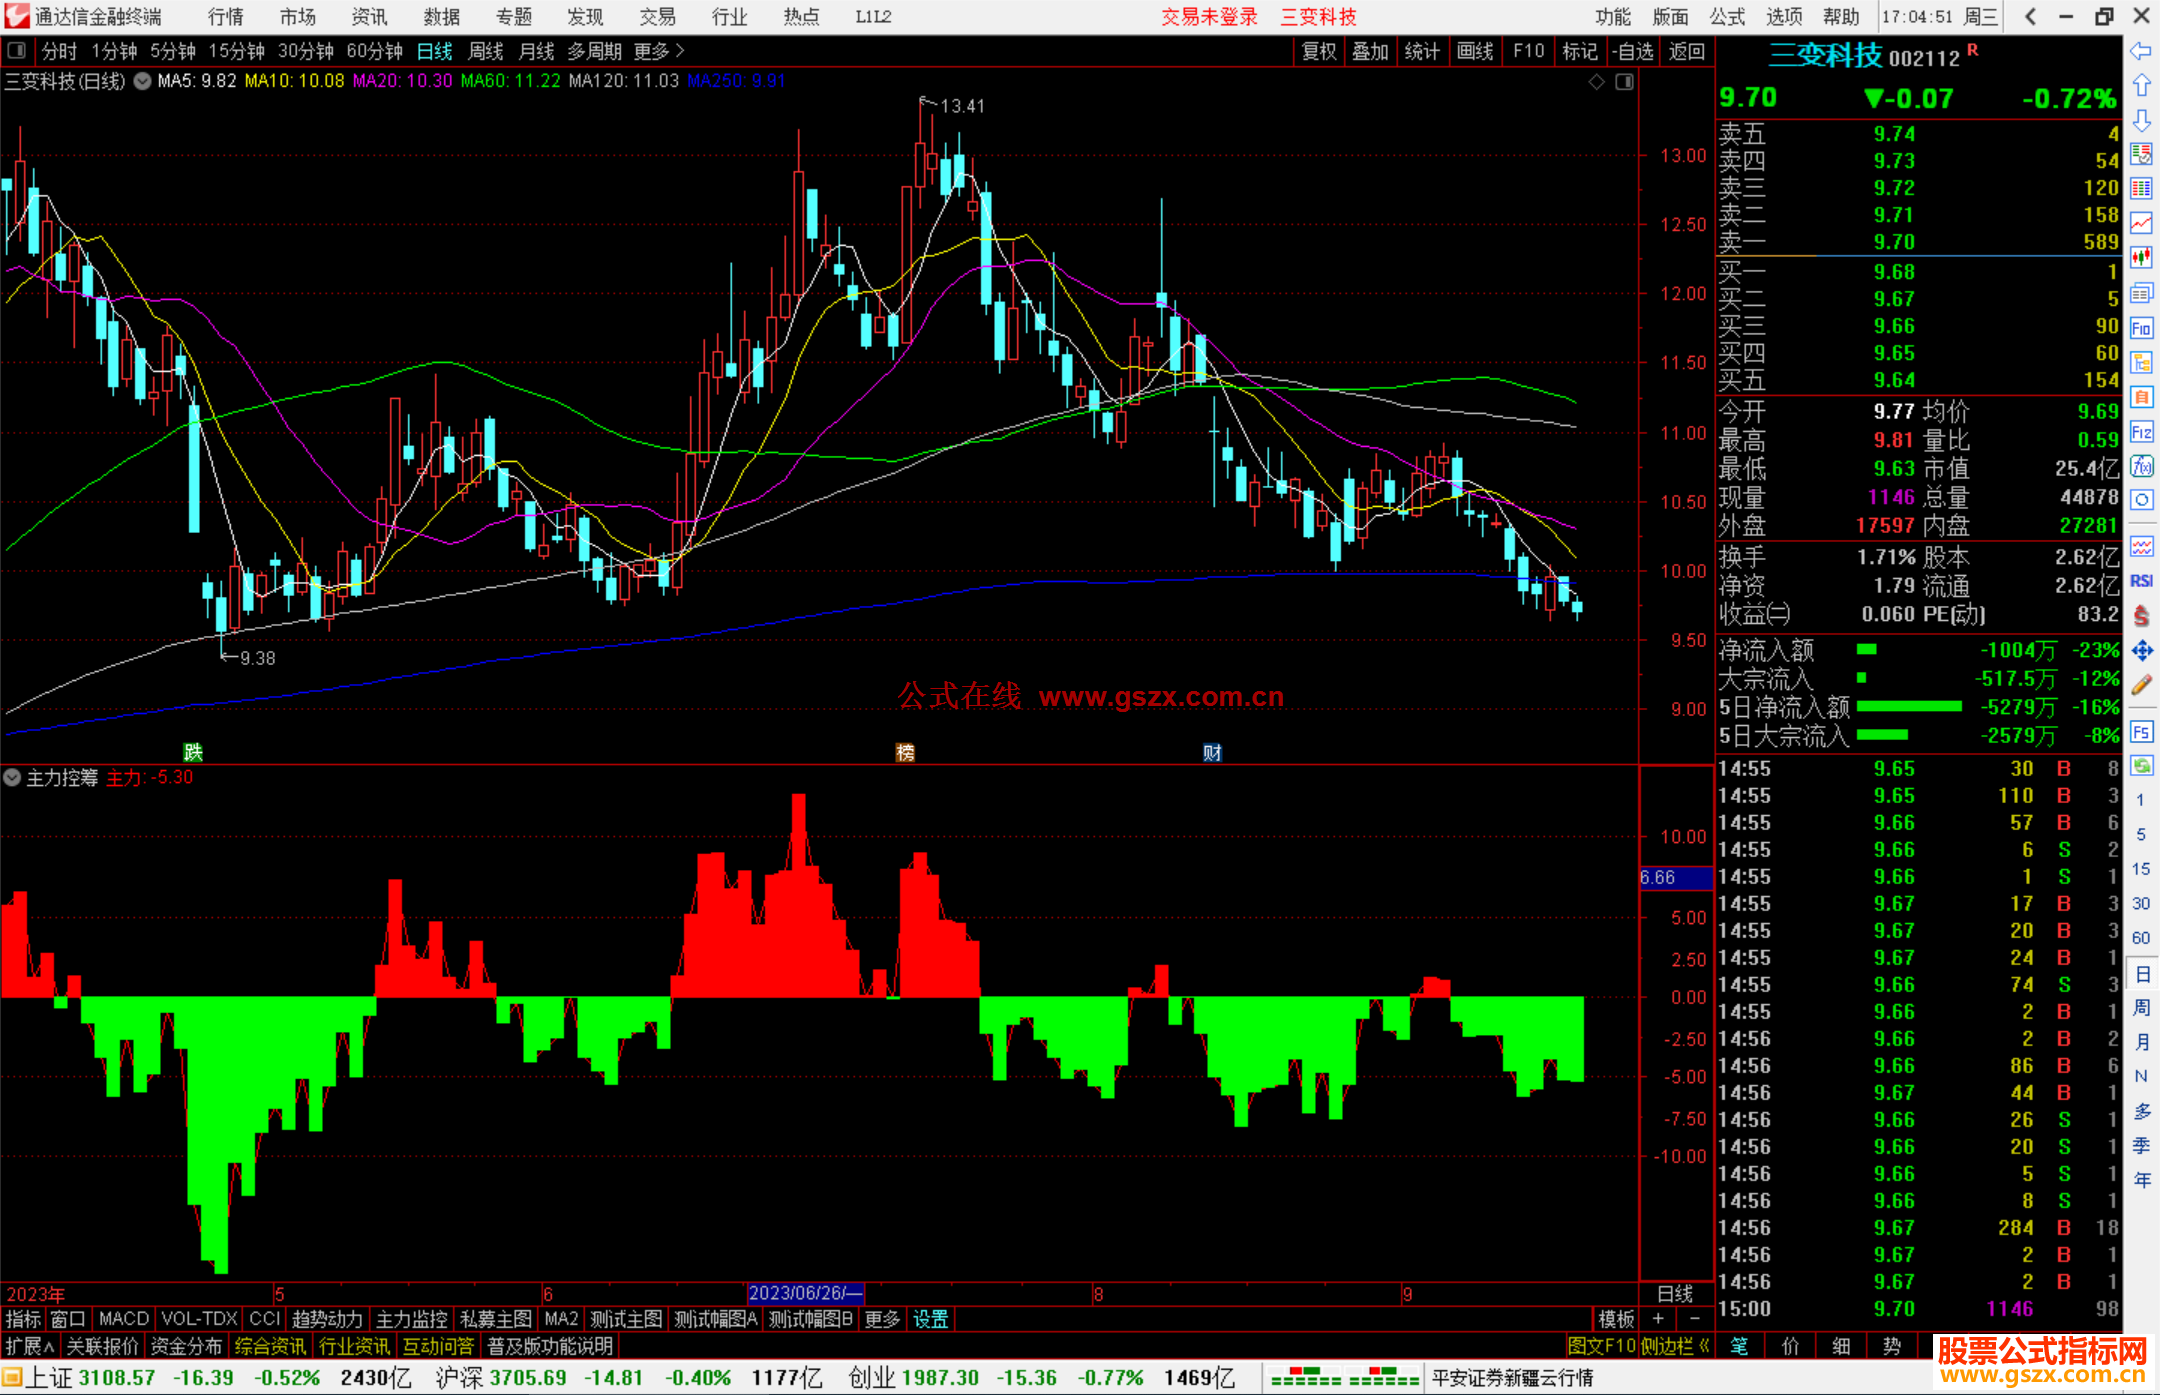Image resolution: width=2160 pixels, height=1395 pixels.
Task: Switch to the MACD indicator tab
Action: 123,1319
